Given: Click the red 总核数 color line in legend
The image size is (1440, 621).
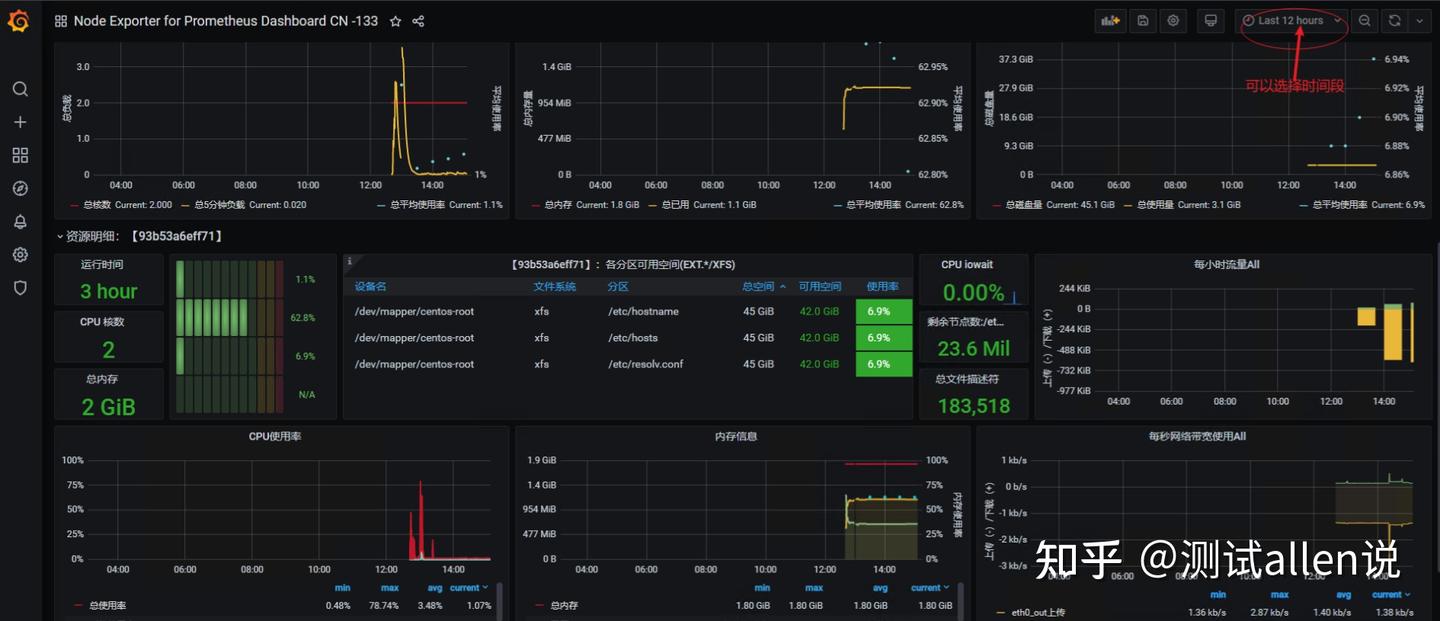Looking at the screenshot, I should 75,205.
